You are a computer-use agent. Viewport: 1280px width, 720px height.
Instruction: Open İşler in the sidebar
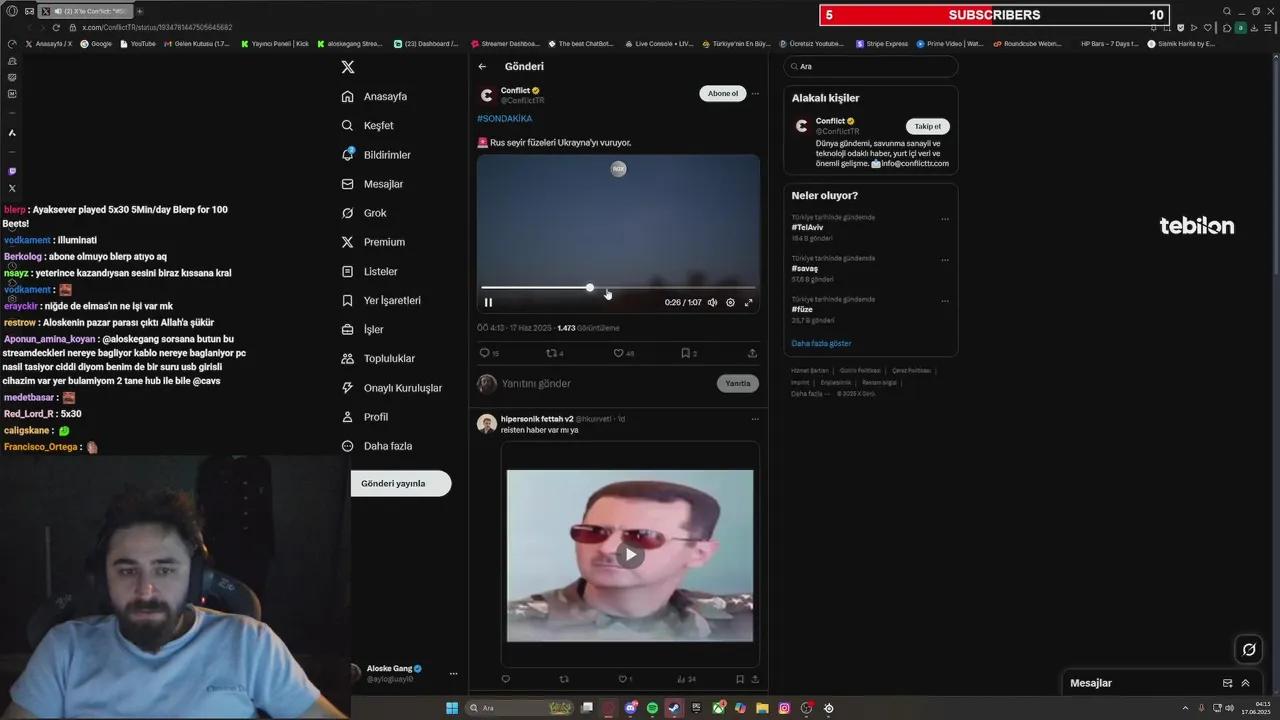click(x=362, y=330)
